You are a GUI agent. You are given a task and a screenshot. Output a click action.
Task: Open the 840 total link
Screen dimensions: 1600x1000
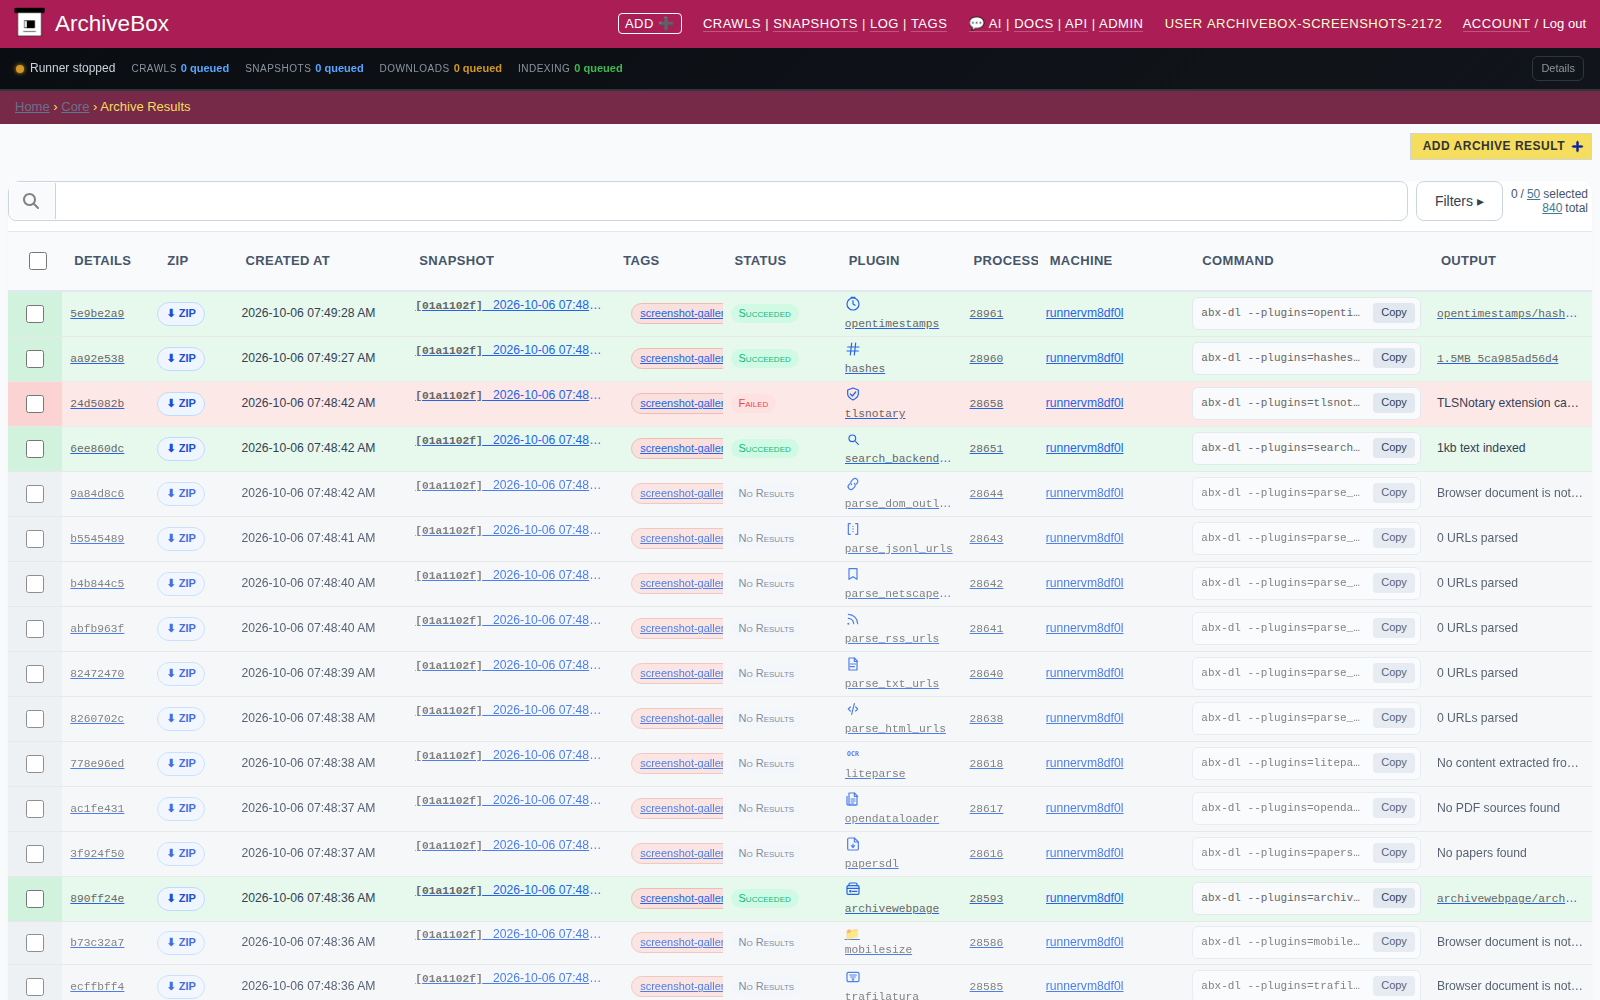coord(1552,208)
